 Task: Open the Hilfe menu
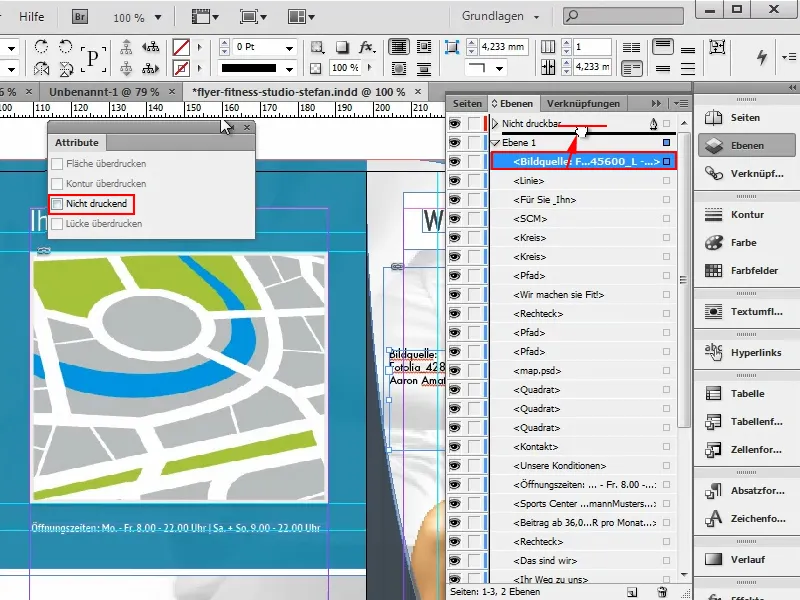(x=32, y=17)
